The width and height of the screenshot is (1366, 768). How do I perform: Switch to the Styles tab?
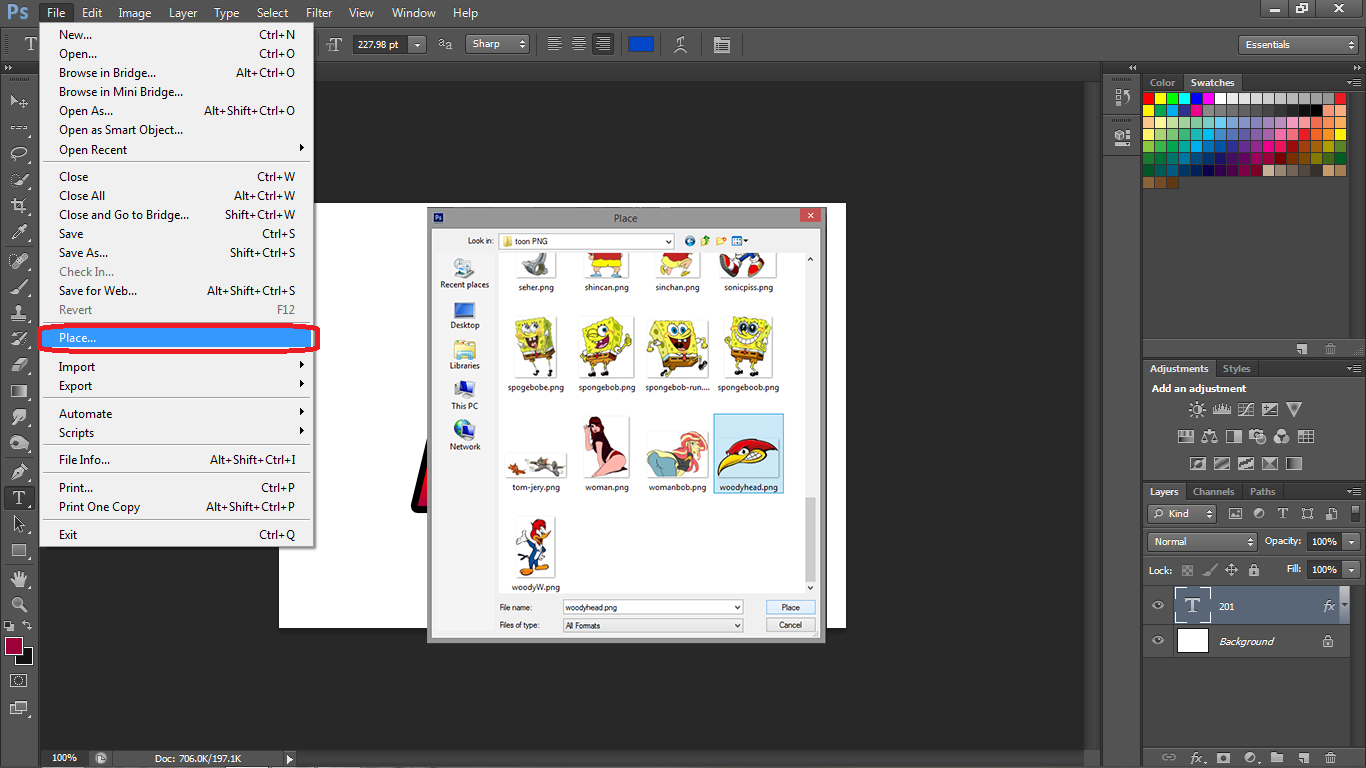click(1237, 369)
